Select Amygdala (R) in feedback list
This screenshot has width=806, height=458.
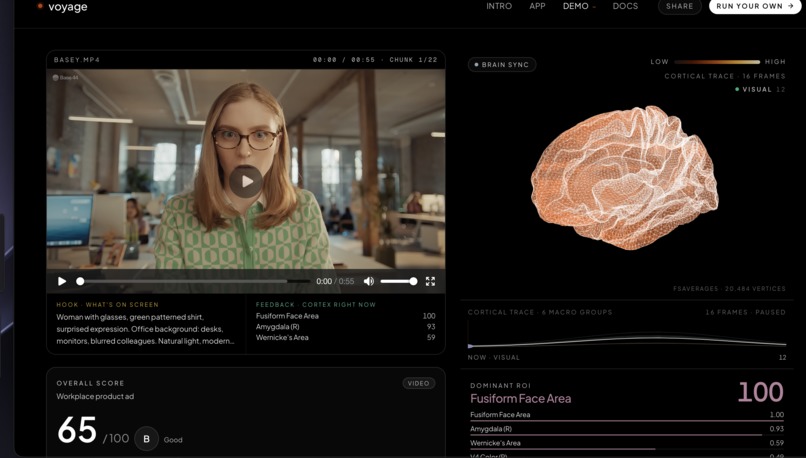(345, 327)
